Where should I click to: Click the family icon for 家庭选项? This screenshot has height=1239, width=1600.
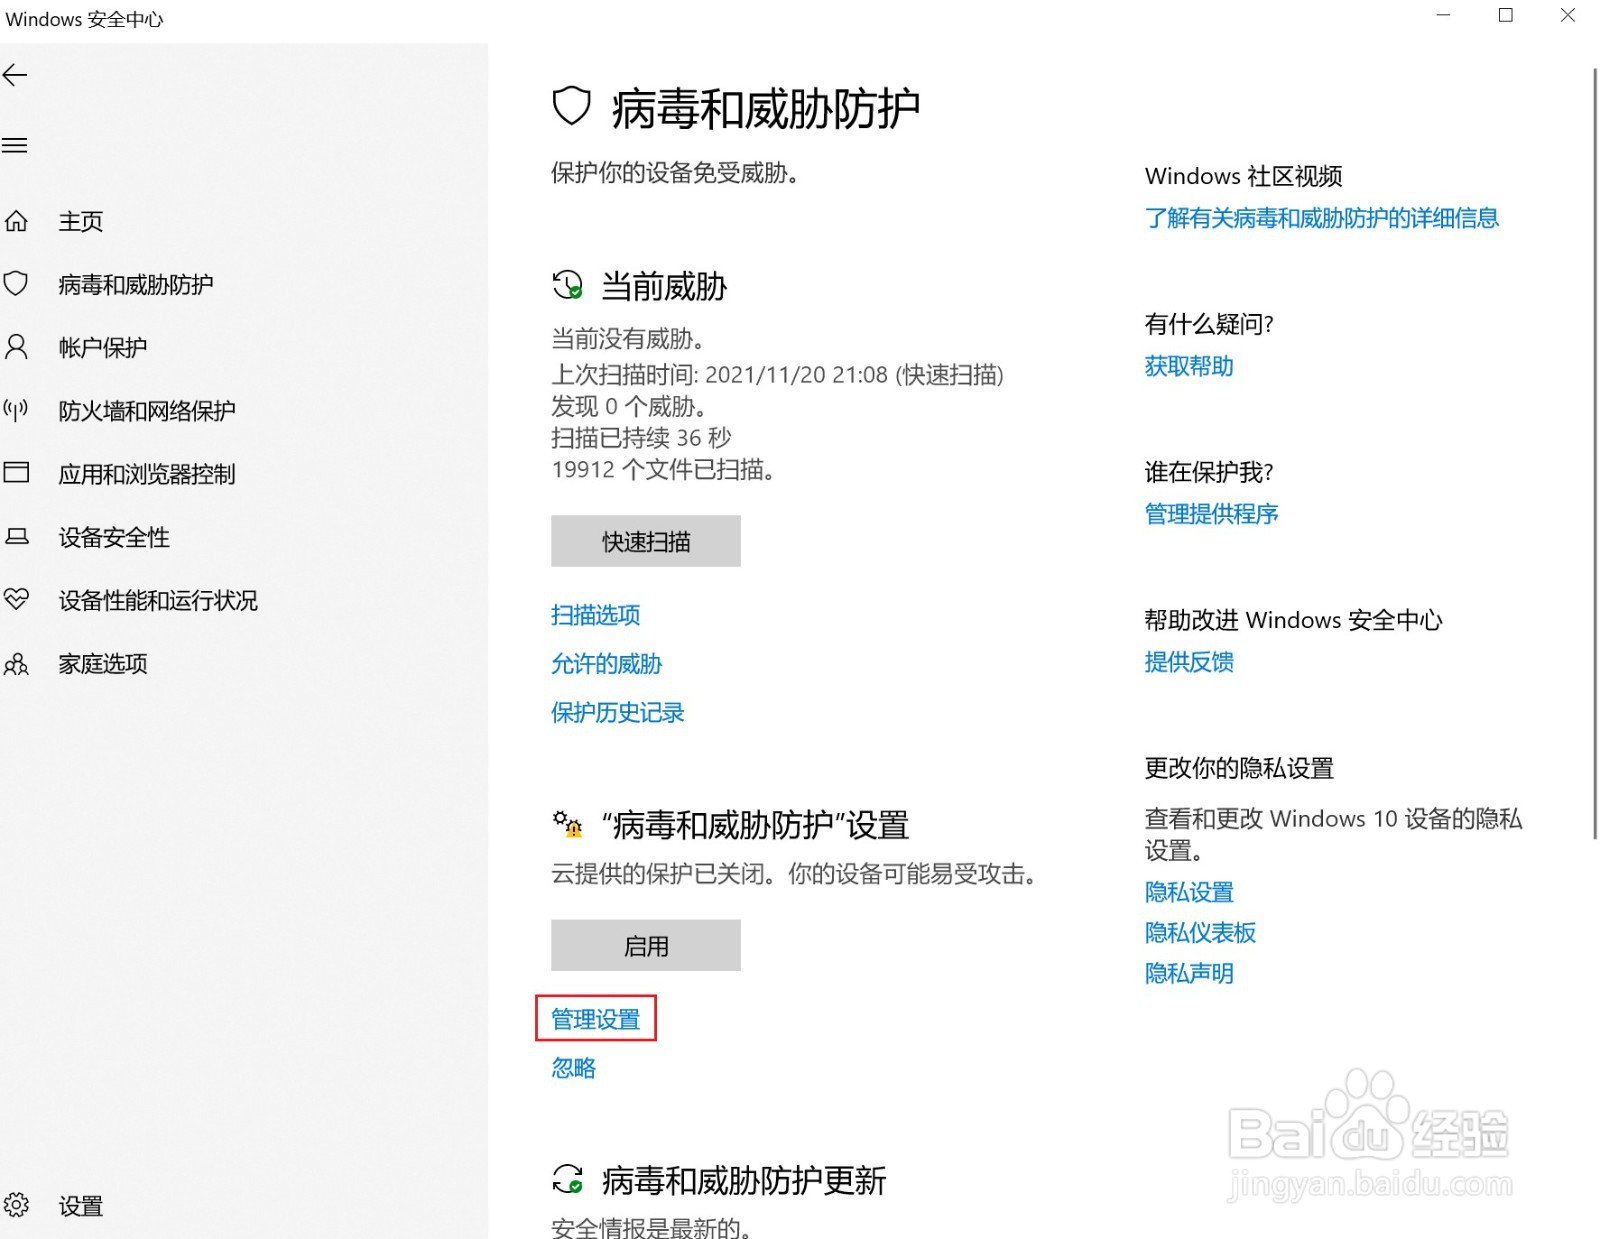tap(16, 663)
